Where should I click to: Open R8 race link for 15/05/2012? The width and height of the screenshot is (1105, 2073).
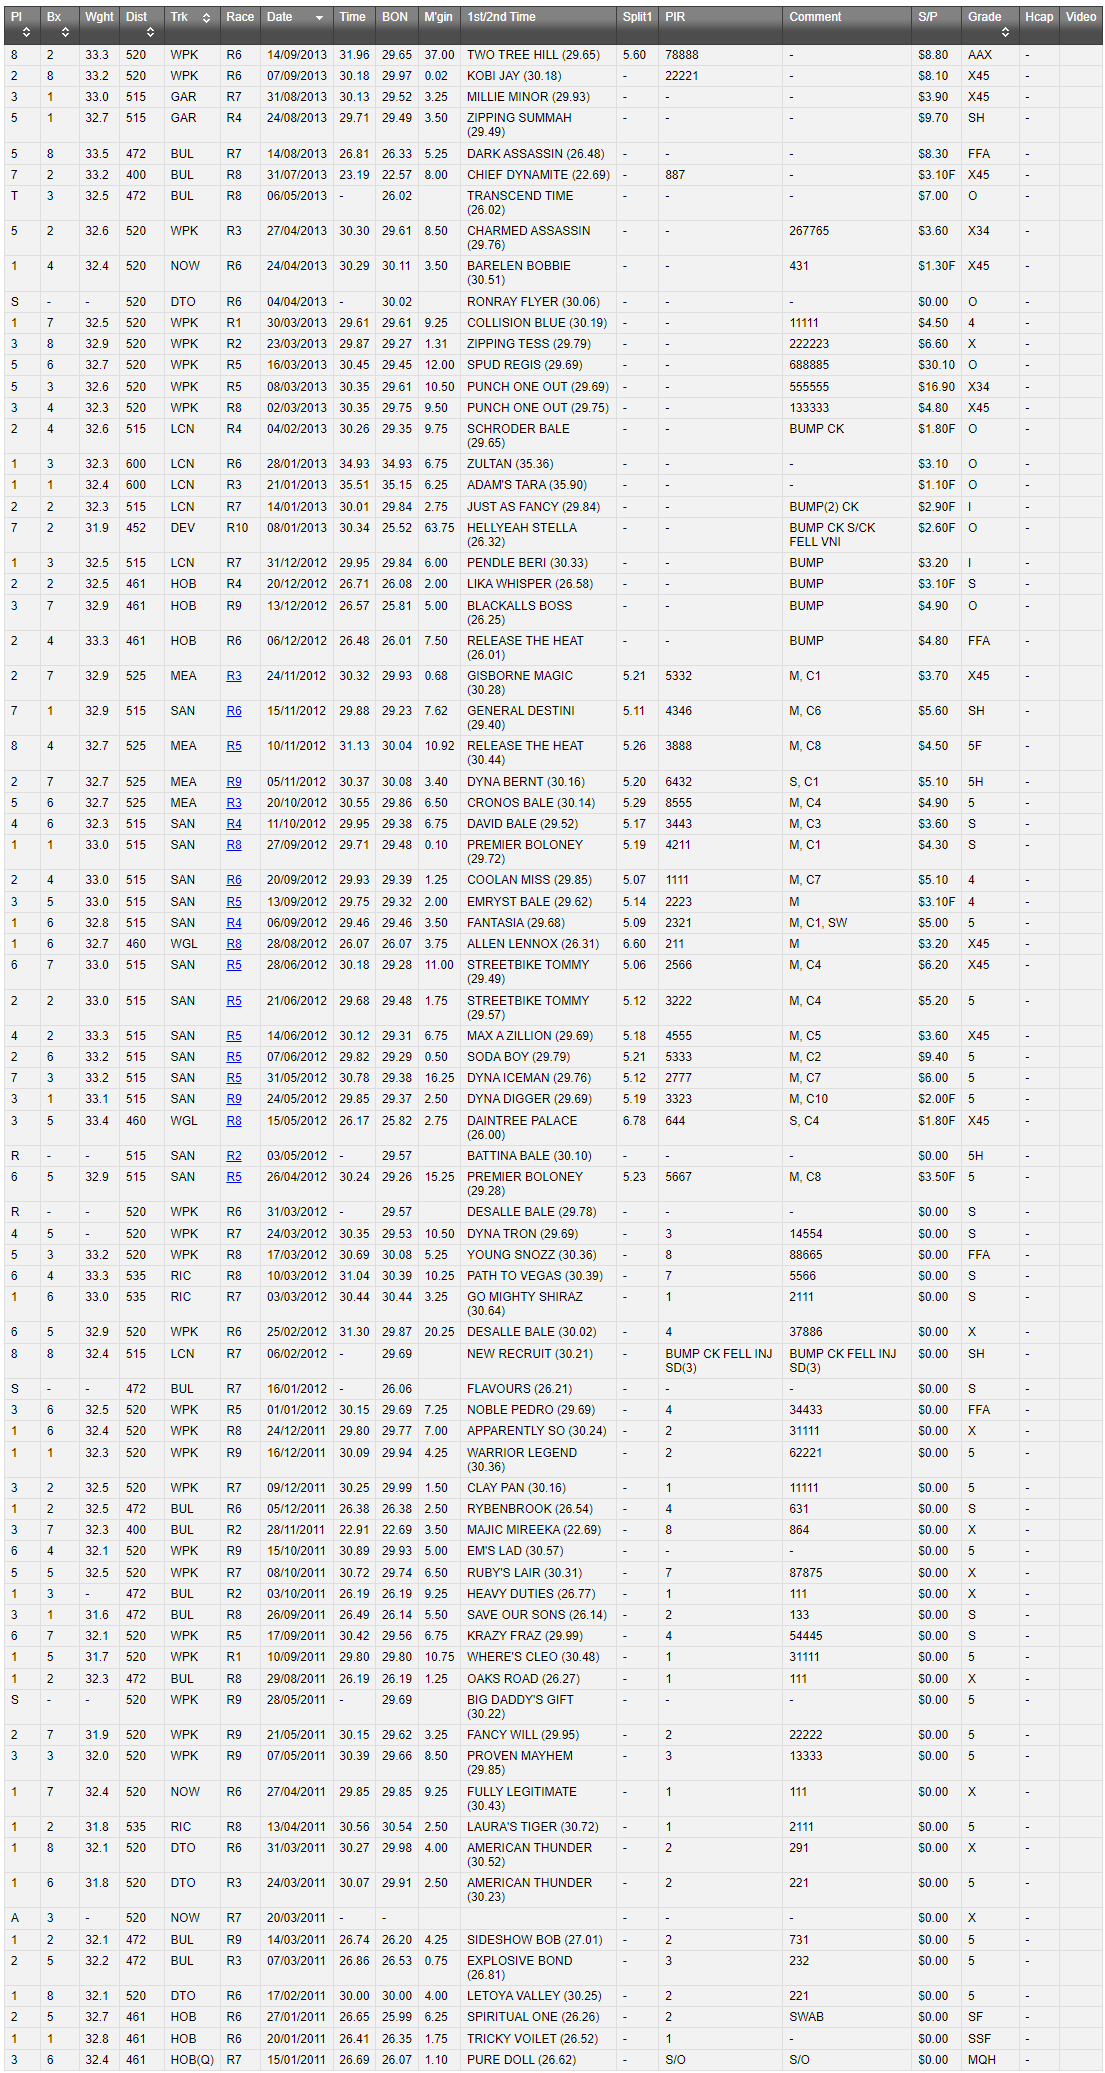[234, 1121]
